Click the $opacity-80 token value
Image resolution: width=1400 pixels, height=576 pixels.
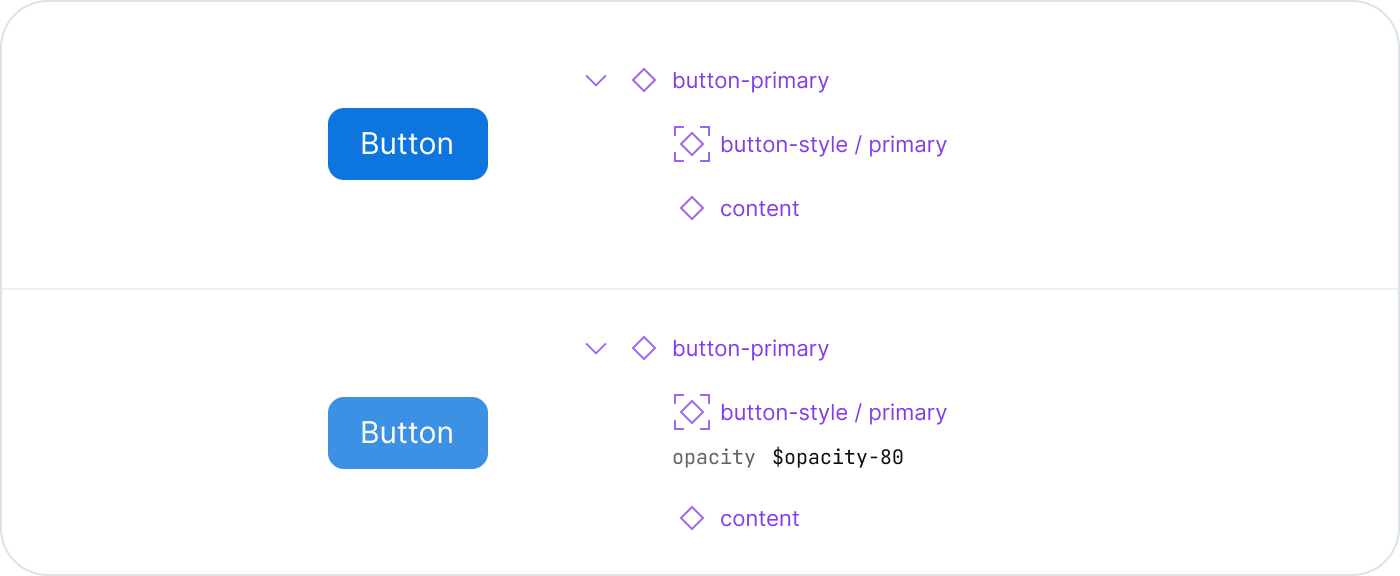(838, 458)
